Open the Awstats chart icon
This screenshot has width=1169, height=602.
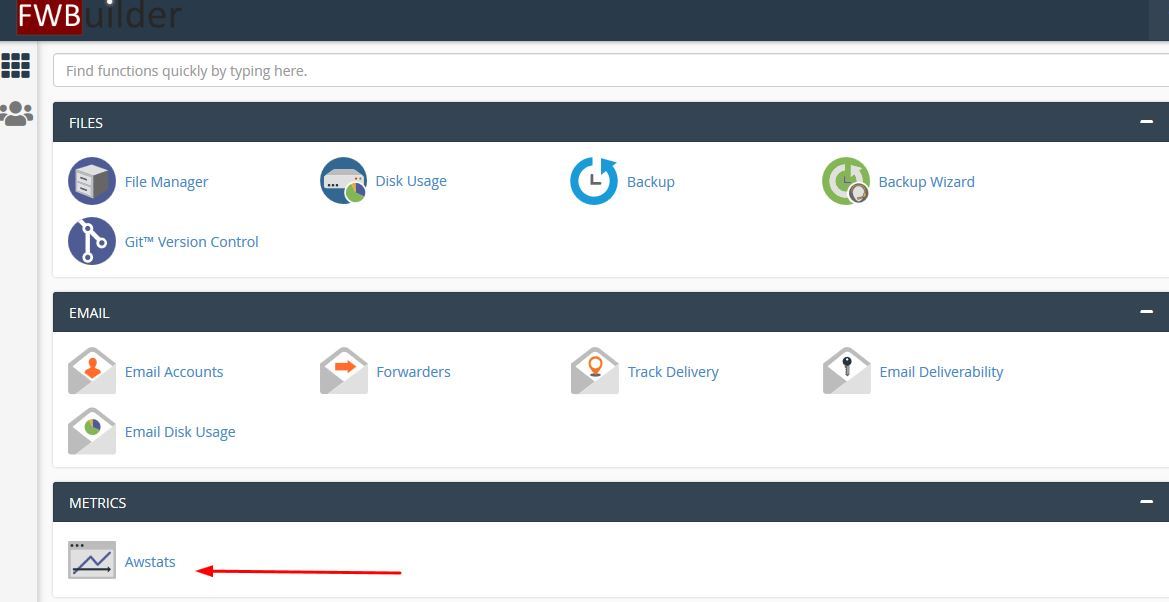click(92, 561)
